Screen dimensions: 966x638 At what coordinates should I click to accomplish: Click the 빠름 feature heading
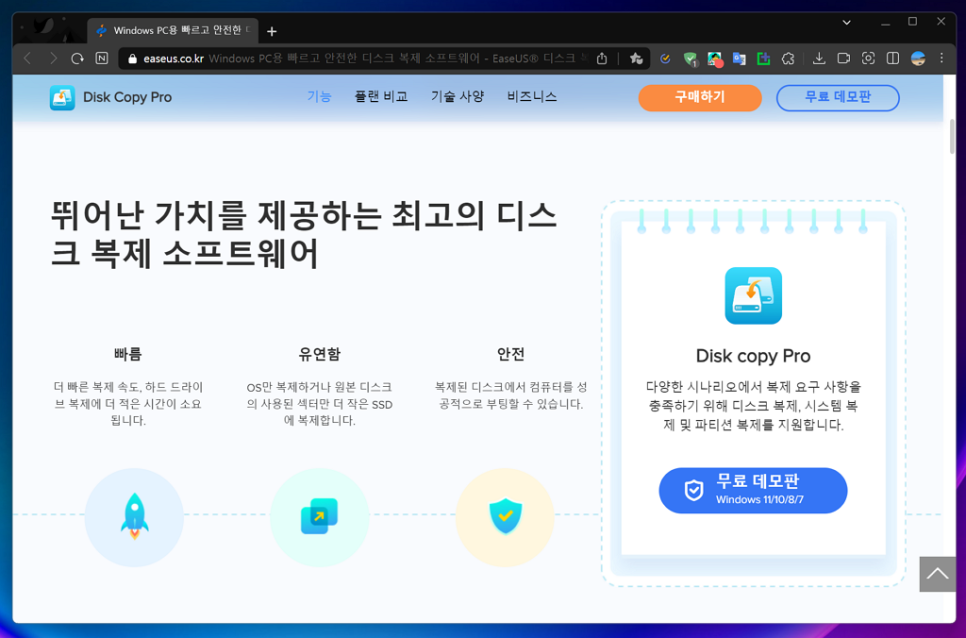128,354
